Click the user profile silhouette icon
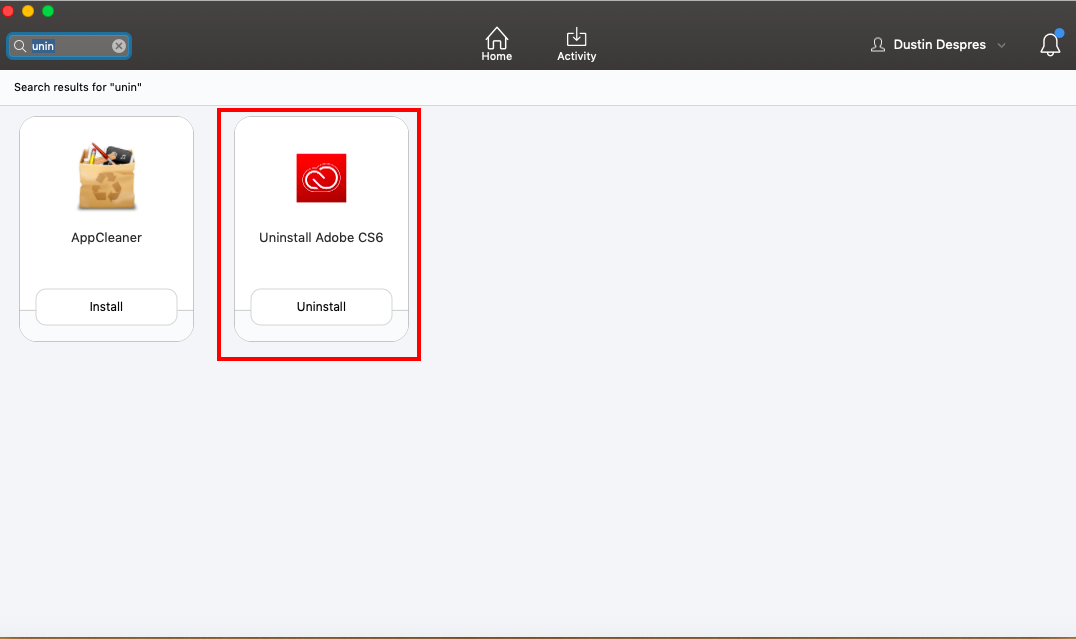 click(878, 45)
